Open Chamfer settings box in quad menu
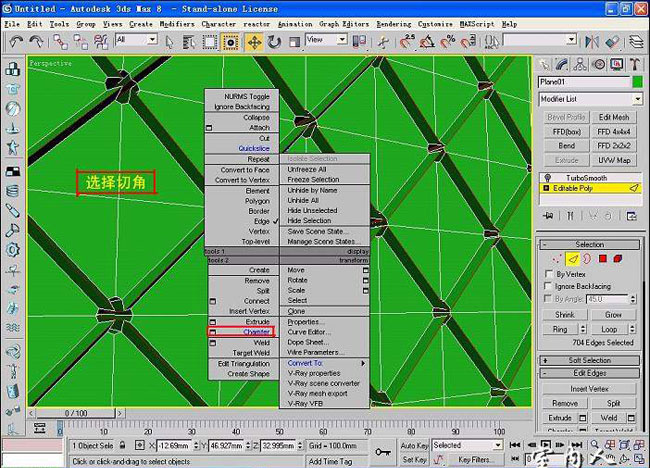This screenshot has width=650, height=468. [x=213, y=332]
